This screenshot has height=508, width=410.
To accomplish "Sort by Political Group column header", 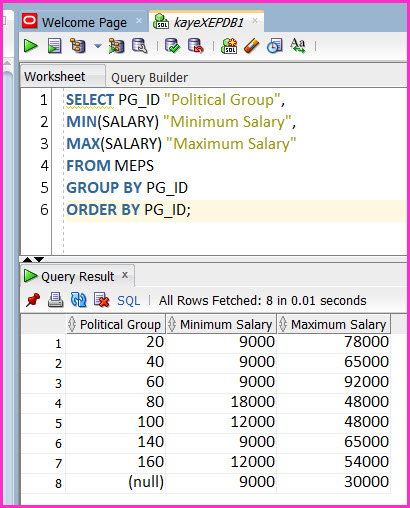I will click(x=116, y=324).
